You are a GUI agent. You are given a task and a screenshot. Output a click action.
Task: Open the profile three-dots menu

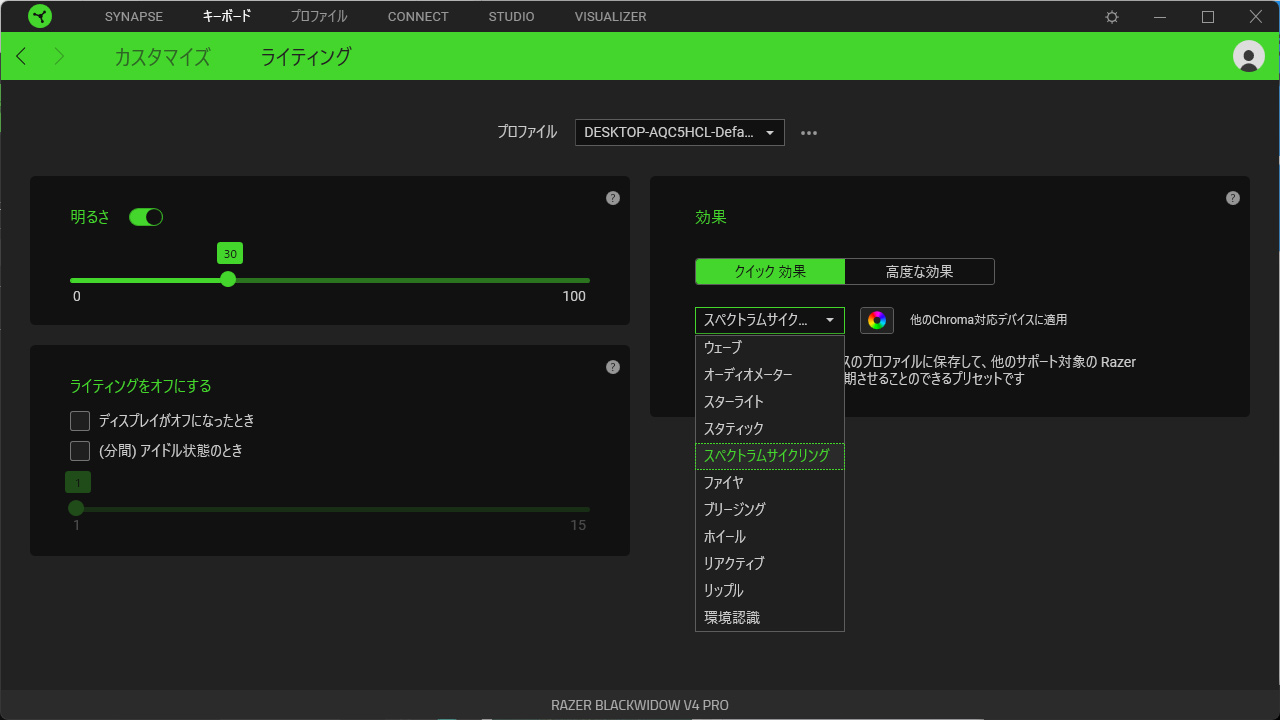(809, 133)
